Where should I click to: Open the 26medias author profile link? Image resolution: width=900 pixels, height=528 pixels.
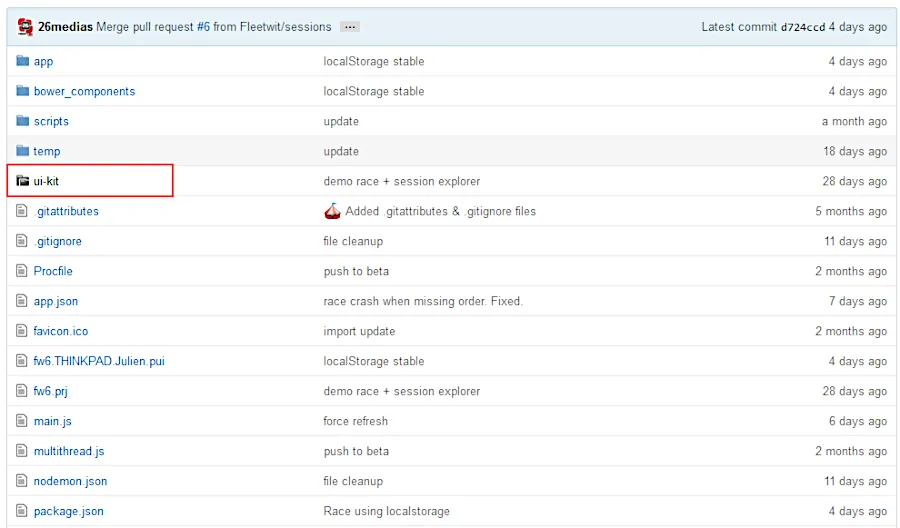point(65,27)
